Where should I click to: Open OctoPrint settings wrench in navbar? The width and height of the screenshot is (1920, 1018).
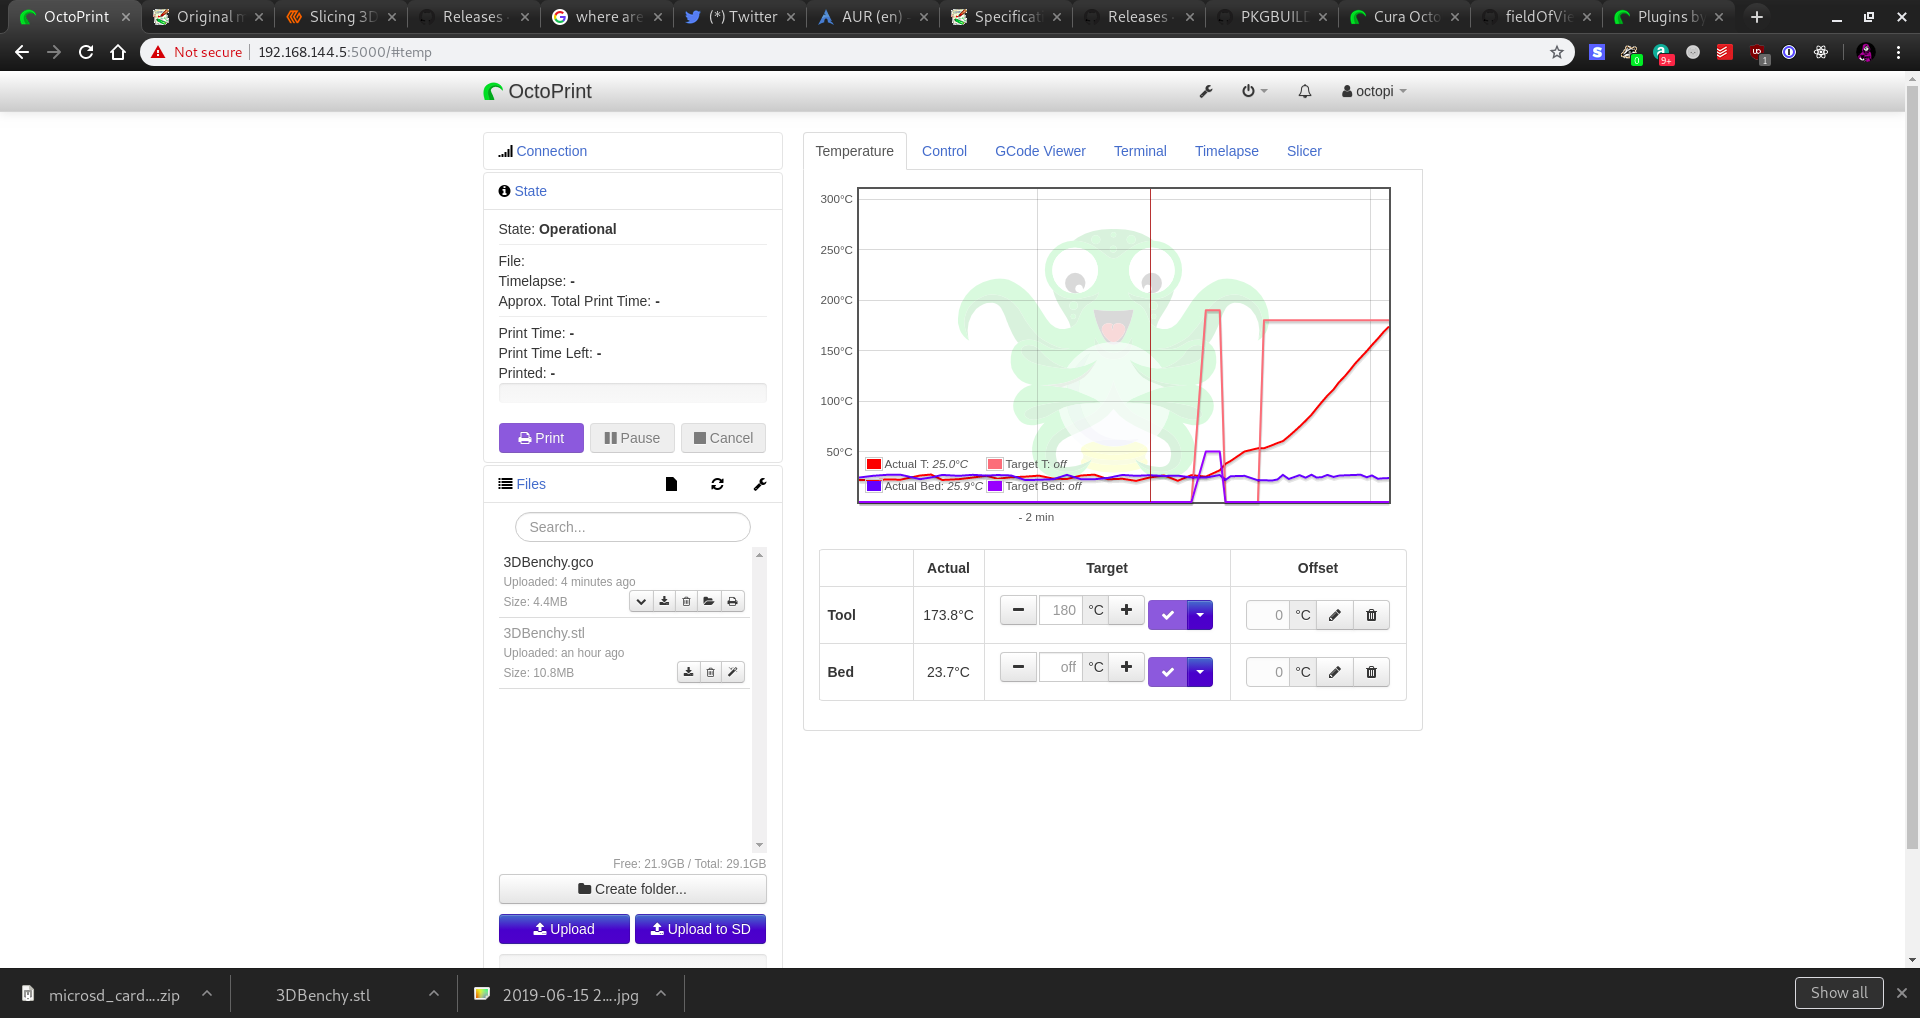point(1206,91)
